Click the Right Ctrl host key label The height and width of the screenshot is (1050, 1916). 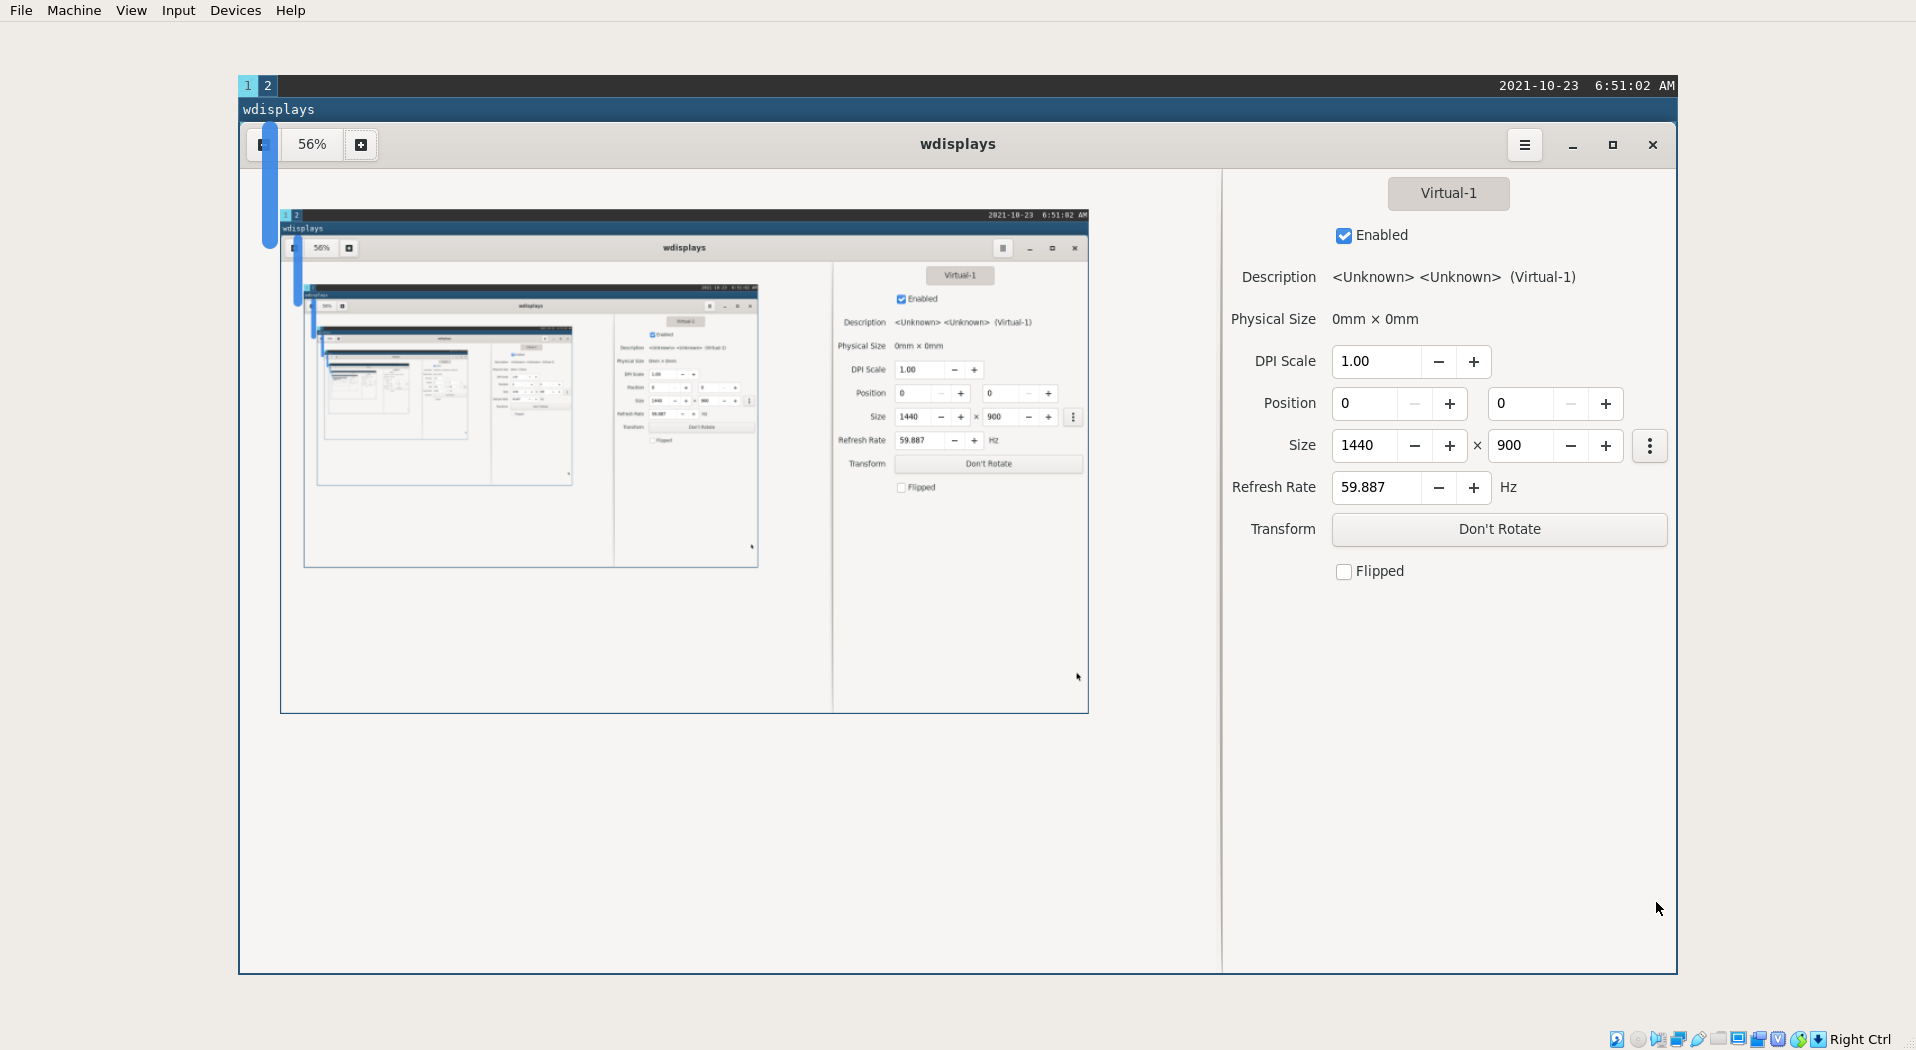pos(1860,1039)
